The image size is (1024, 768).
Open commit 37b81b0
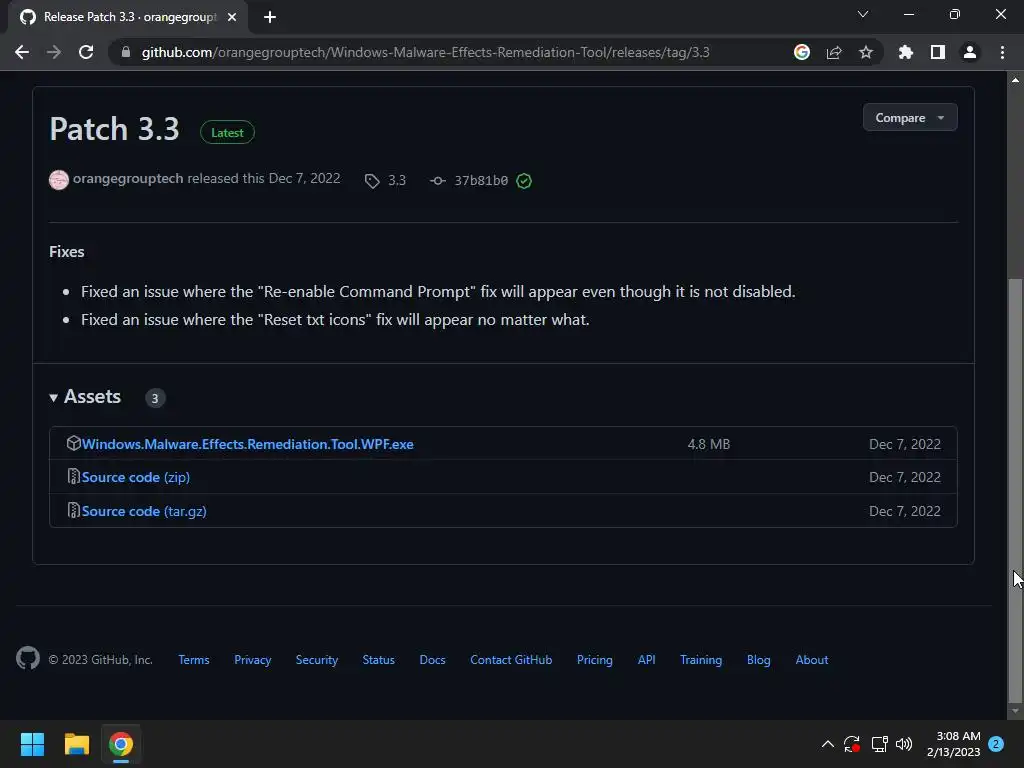tap(481, 181)
